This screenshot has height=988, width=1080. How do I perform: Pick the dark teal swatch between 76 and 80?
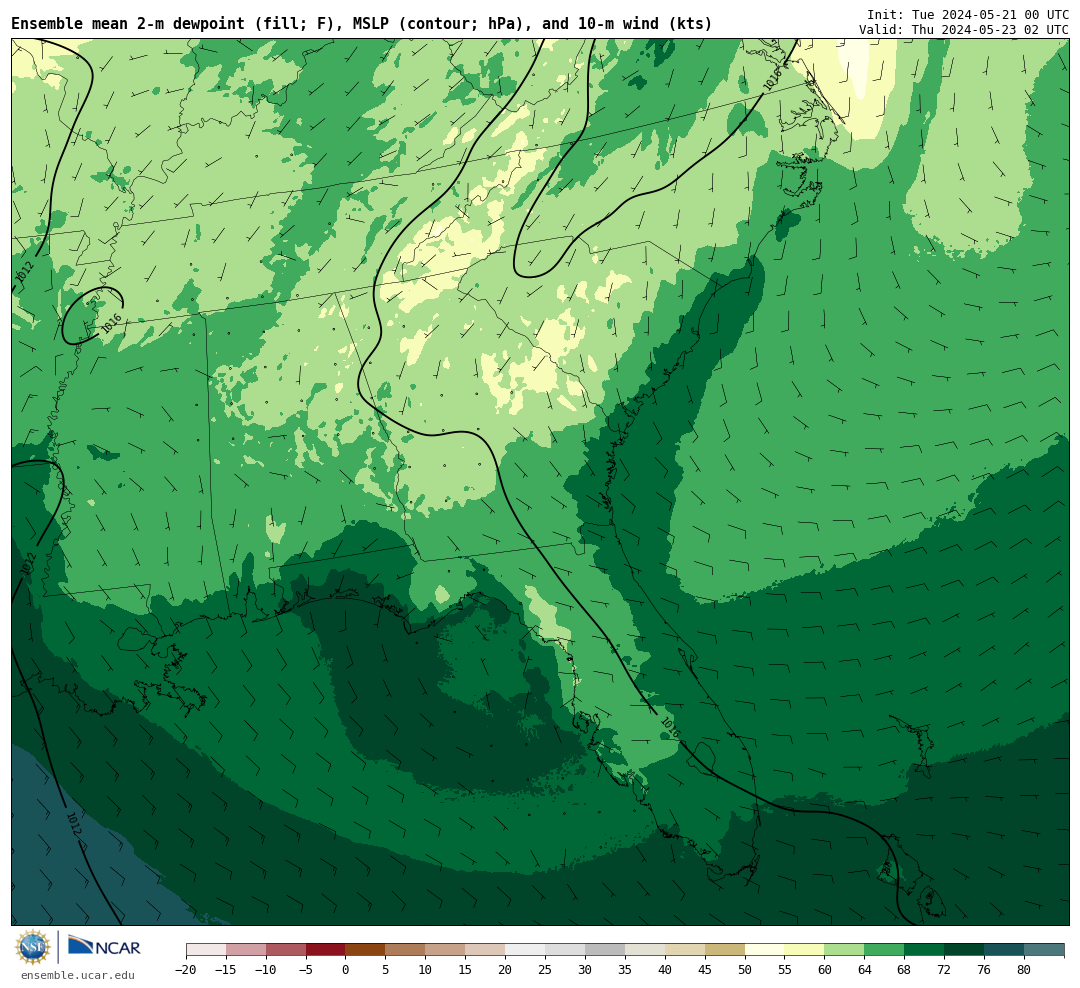point(1005,950)
